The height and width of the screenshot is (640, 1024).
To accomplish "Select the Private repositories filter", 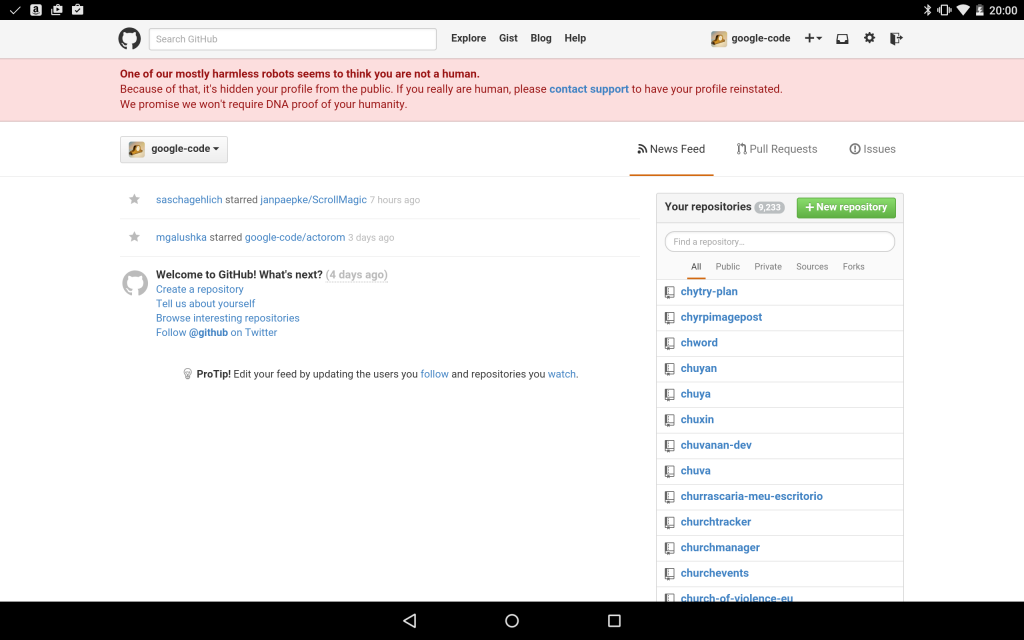I will tap(768, 266).
